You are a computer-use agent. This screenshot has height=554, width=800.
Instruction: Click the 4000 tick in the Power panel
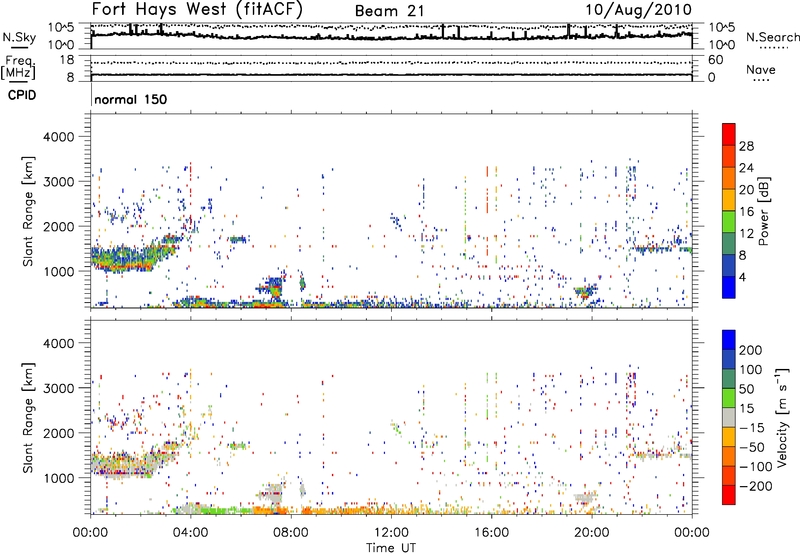click(x=59, y=137)
